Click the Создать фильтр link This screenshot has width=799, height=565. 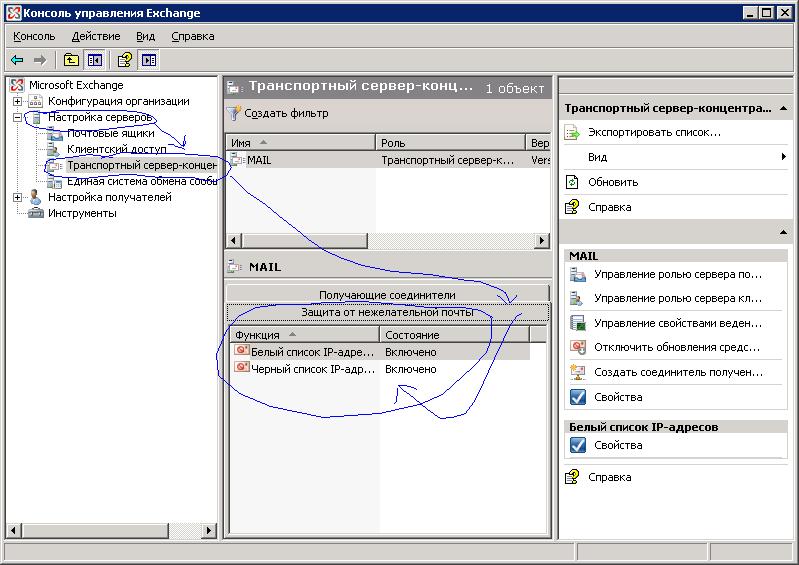286,113
